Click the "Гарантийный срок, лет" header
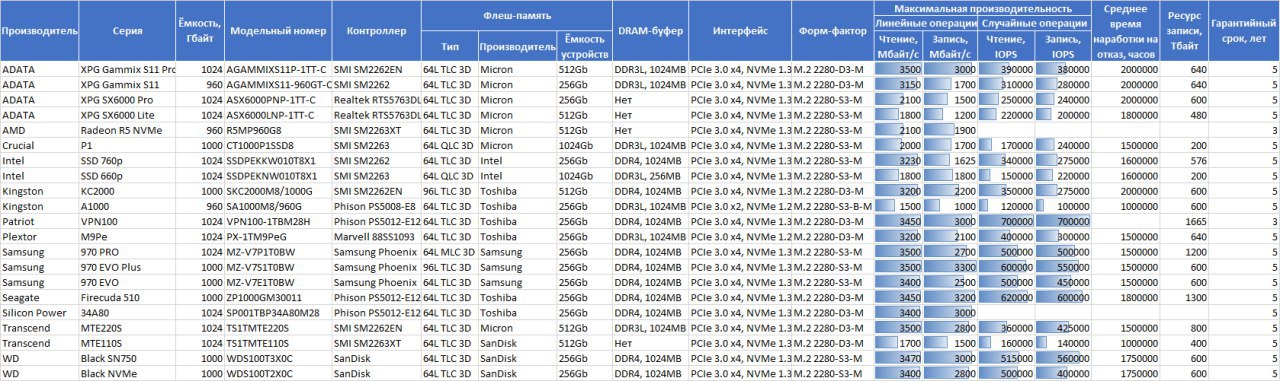Image resolution: width=1280 pixels, height=381 pixels. 1244,31
